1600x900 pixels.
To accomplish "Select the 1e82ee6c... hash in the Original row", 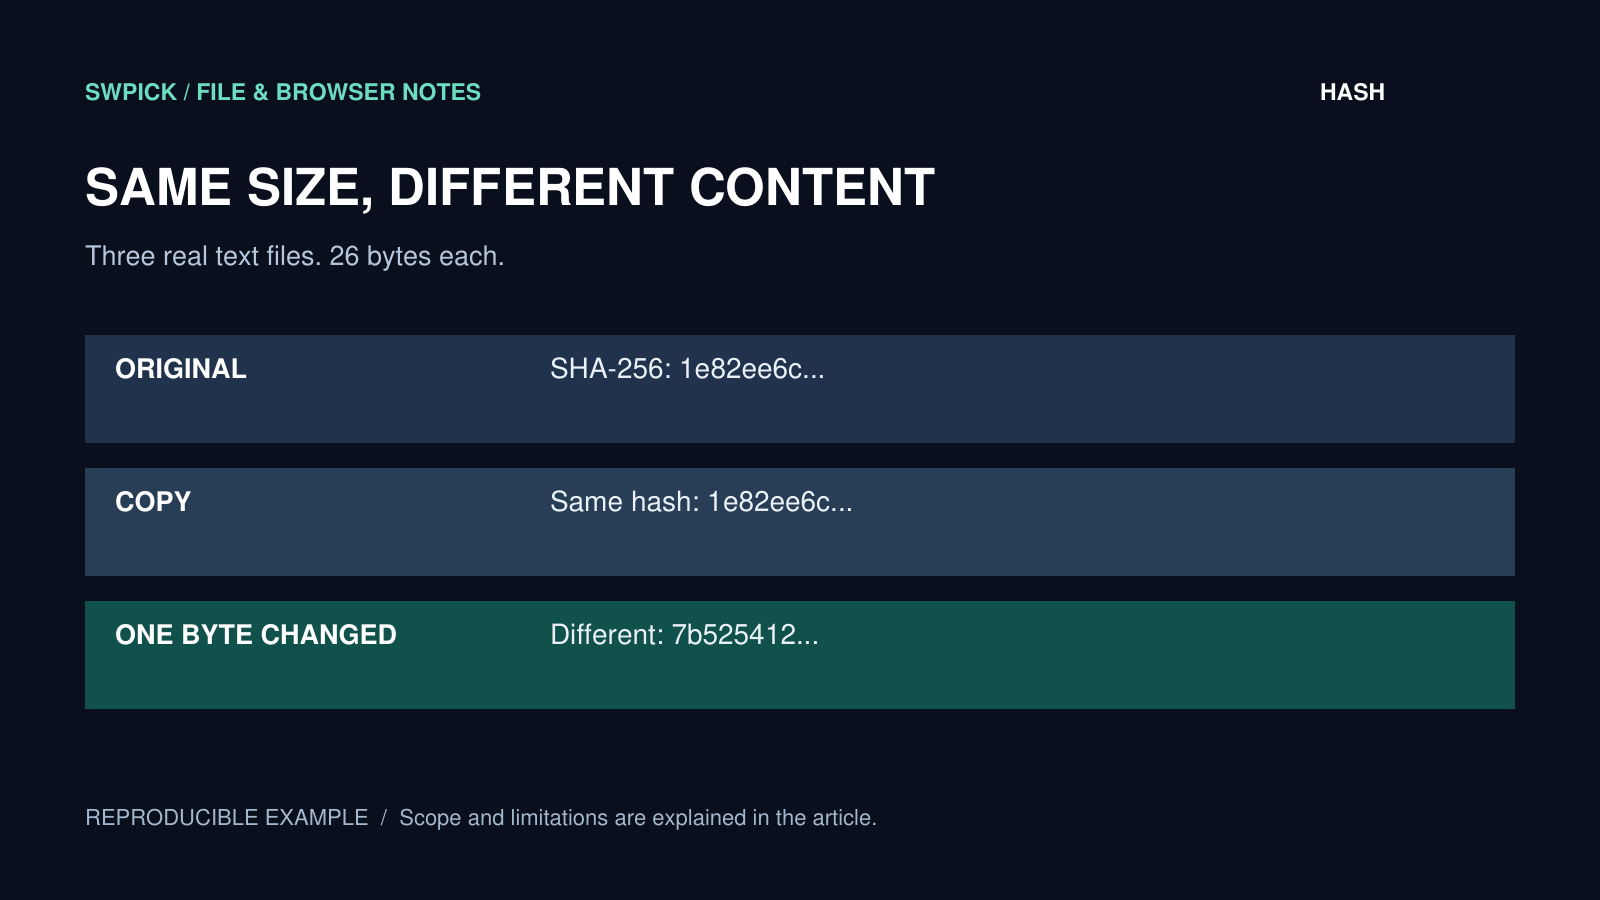I will click(x=752, y=369).
